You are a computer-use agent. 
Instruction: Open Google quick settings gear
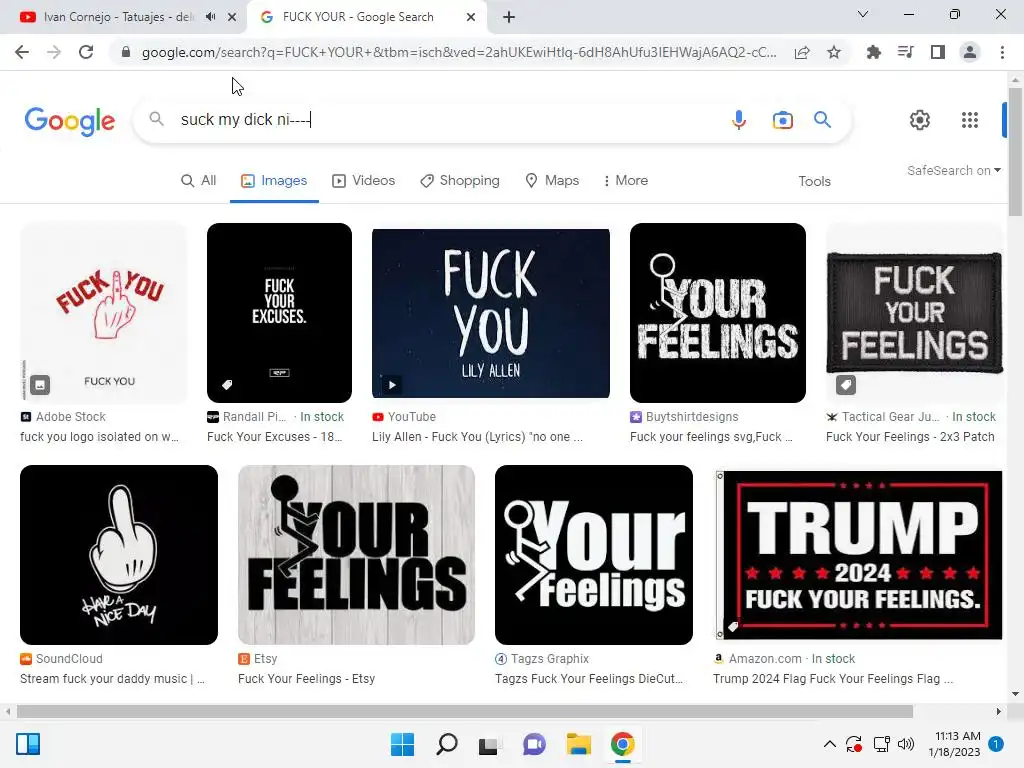point(920,120)
